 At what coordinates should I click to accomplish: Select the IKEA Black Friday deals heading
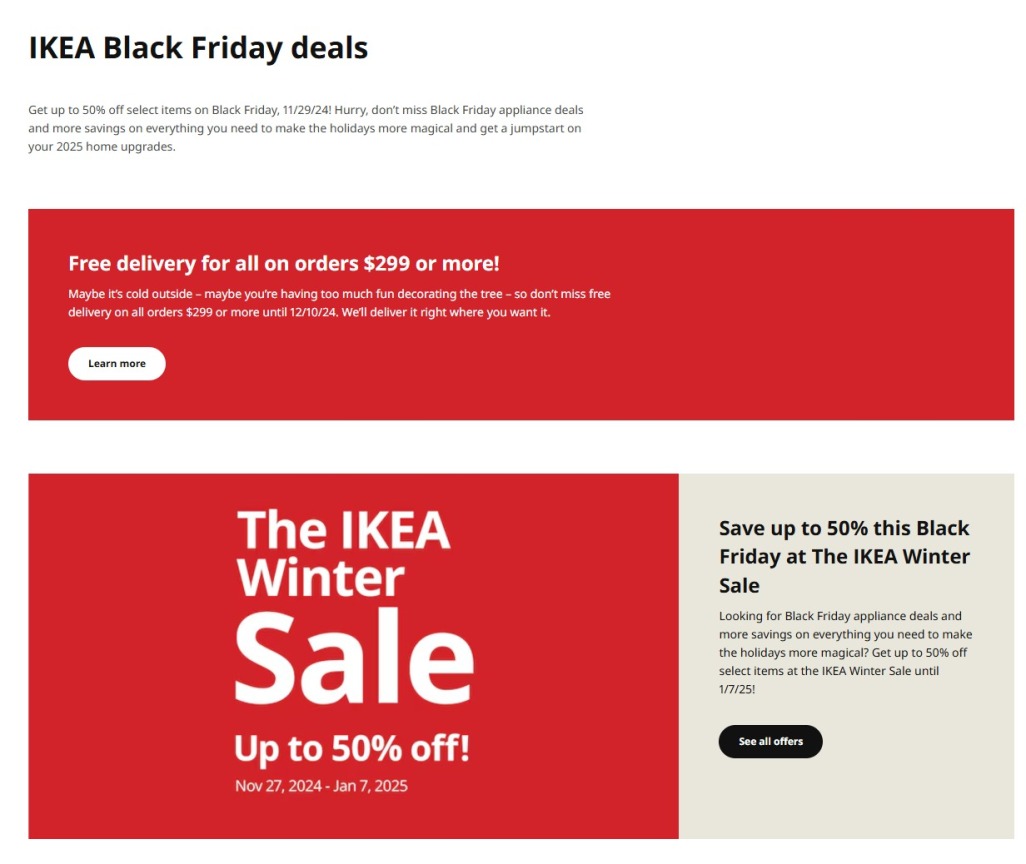pyautogui.click(x=198, y=47)
